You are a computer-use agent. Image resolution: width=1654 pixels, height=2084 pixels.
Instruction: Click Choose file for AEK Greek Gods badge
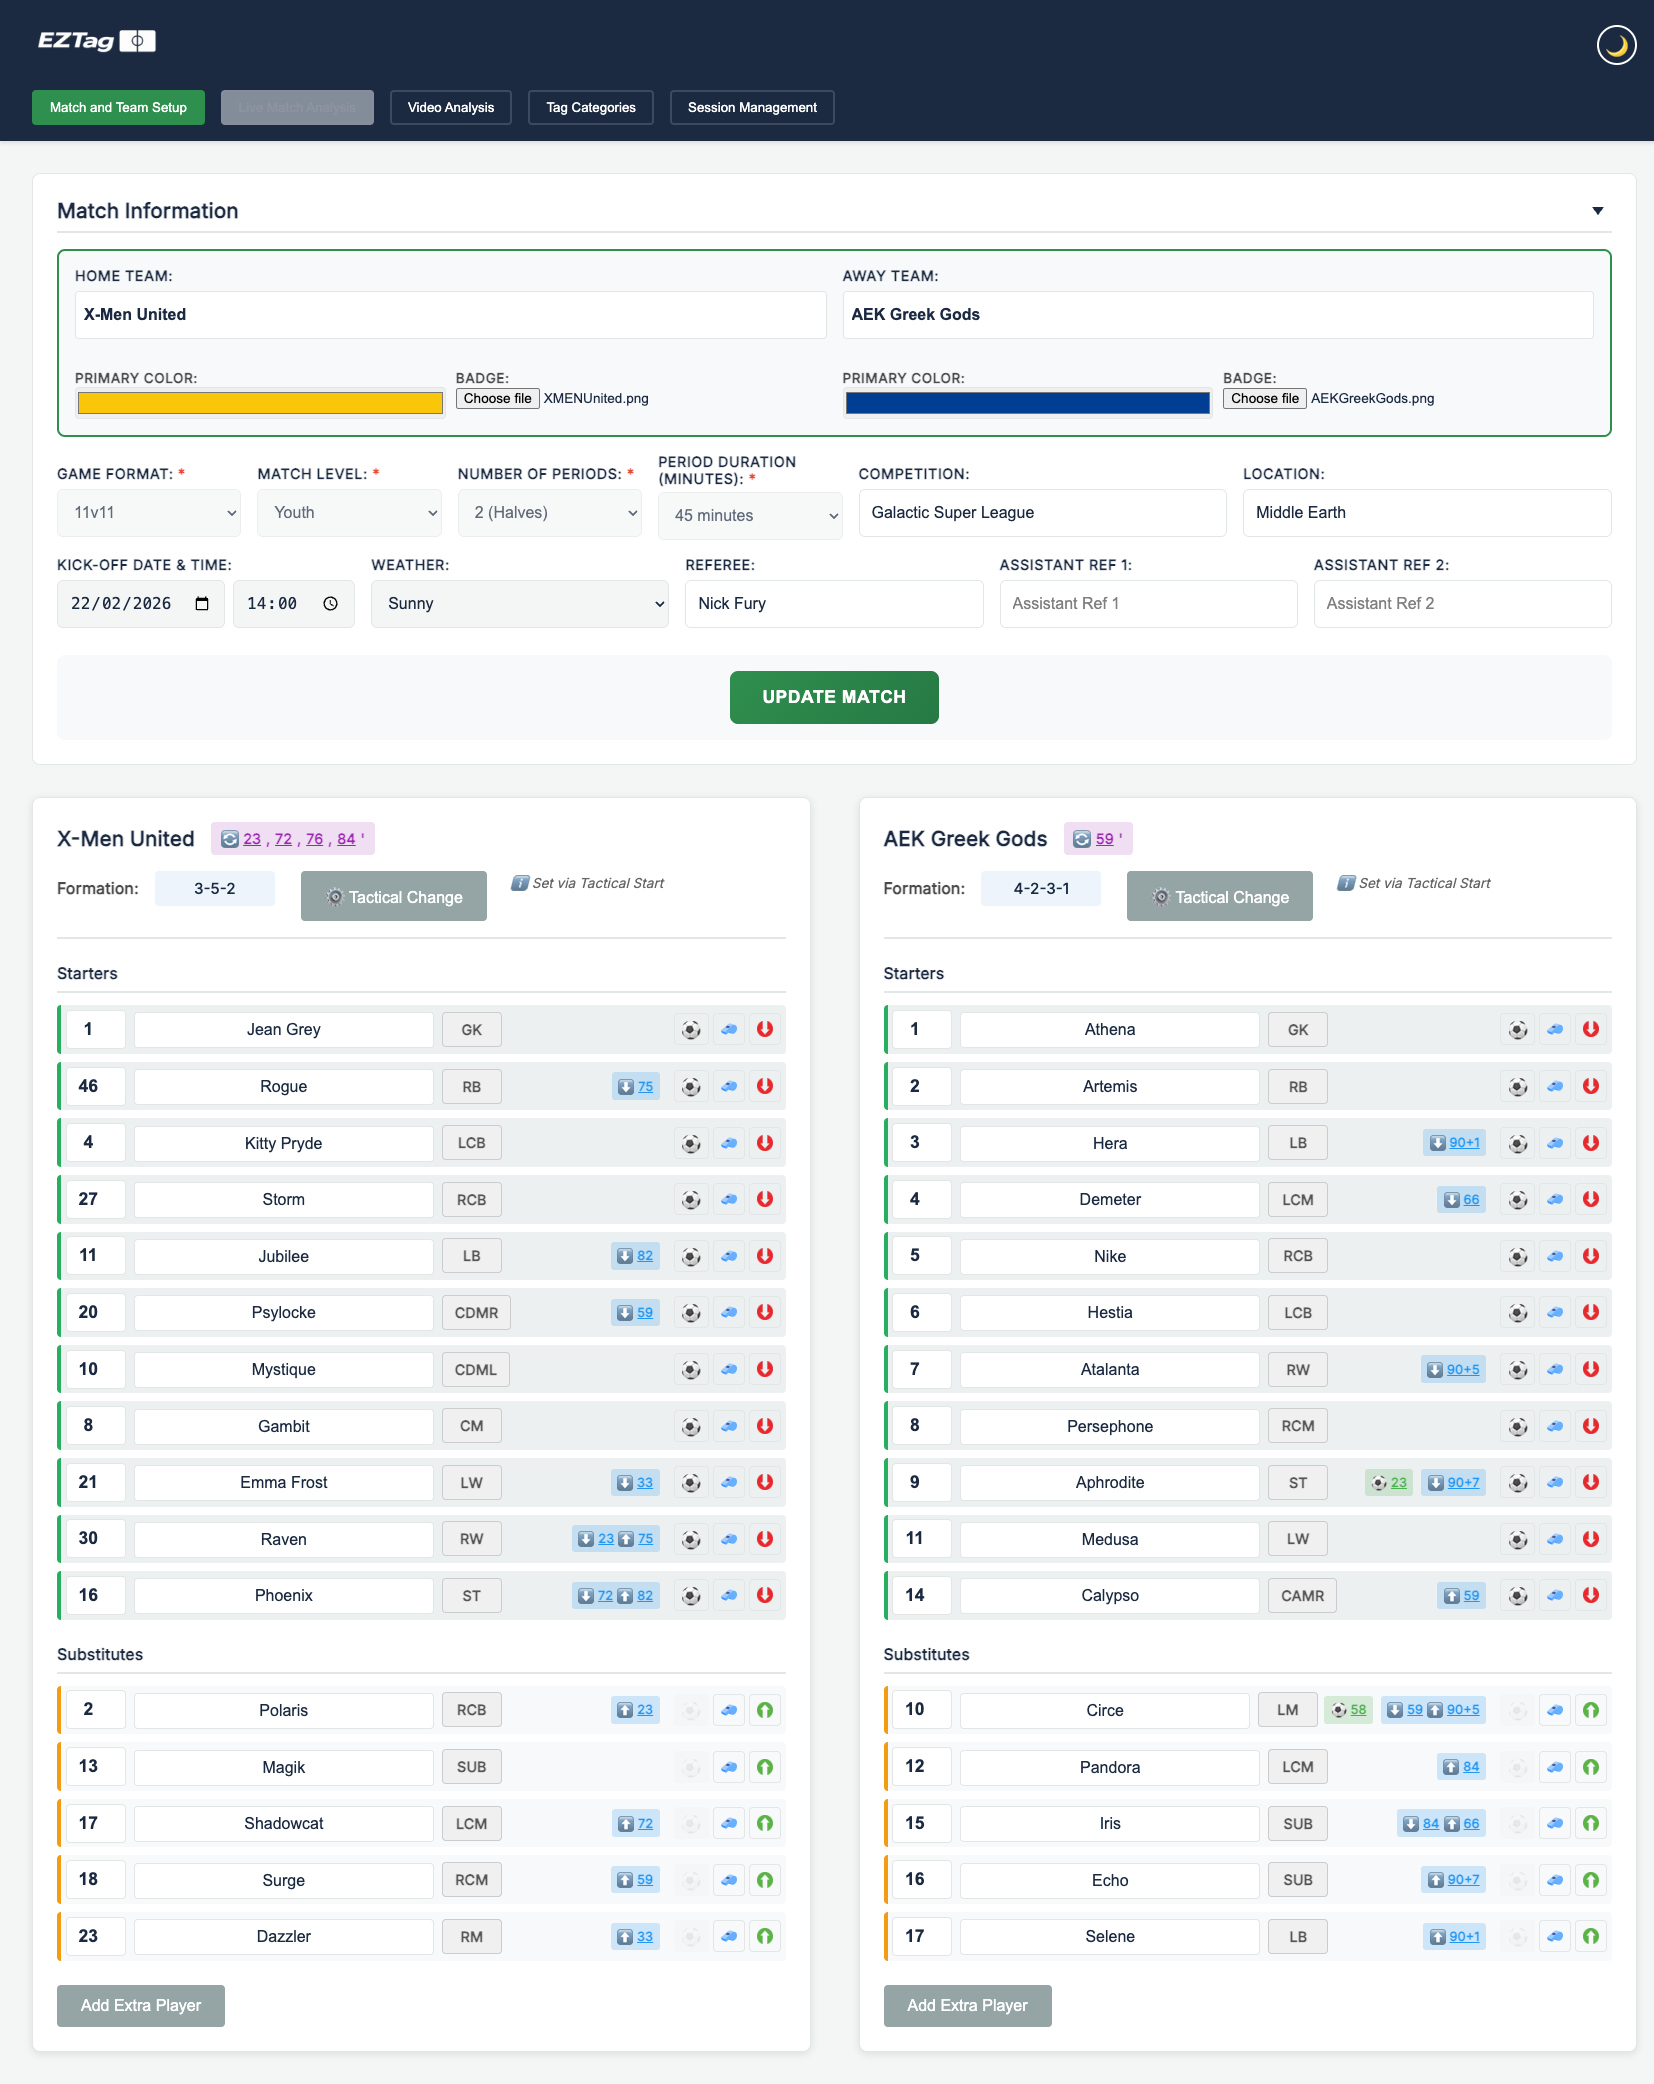tap(1263, 398)
